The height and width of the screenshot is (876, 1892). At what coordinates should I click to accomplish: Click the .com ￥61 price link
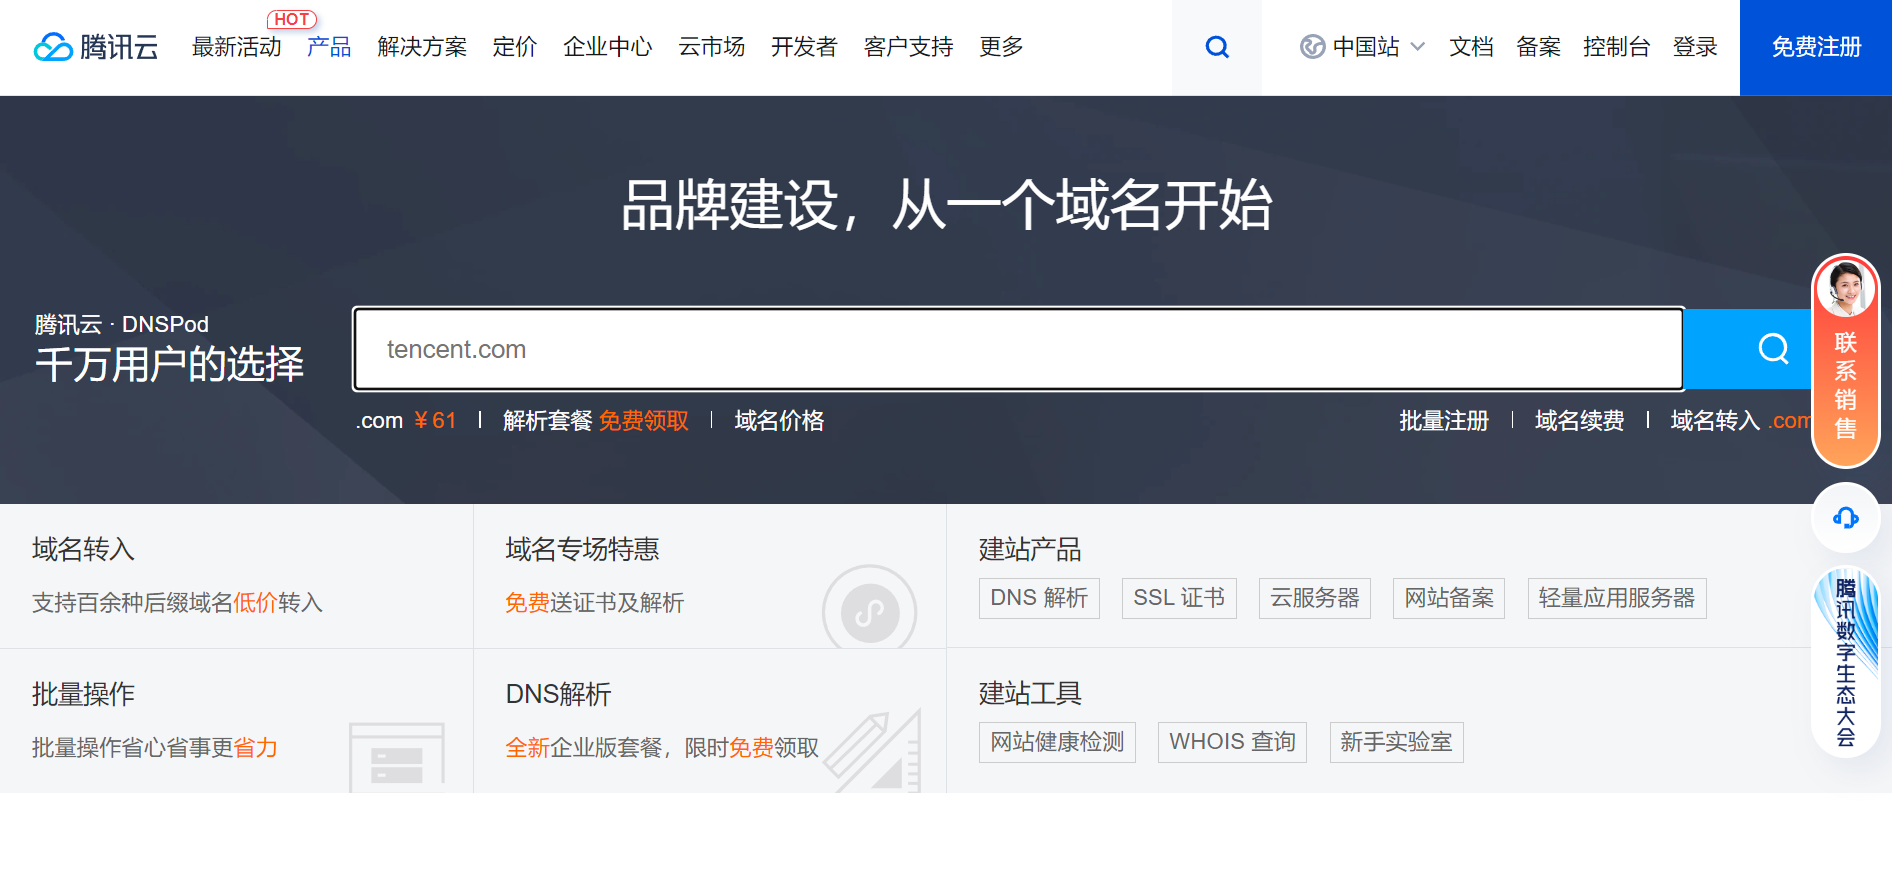(x=406, y=421)
